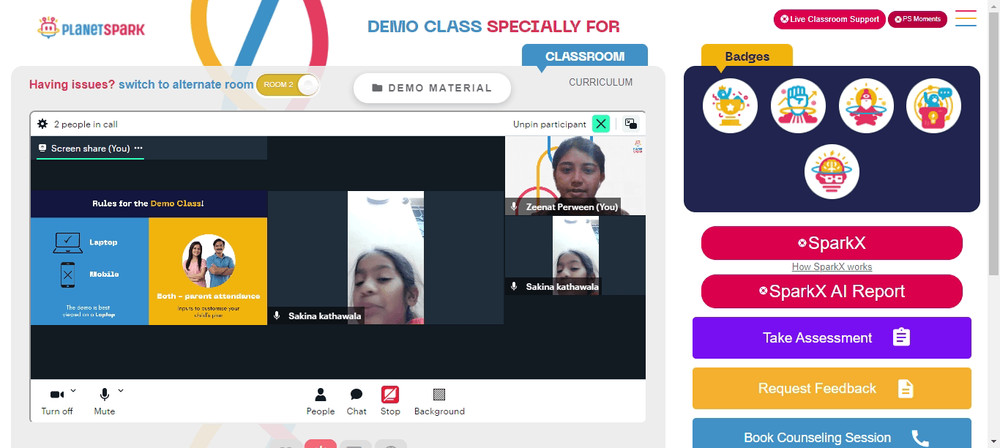Click the switch to alternate room text

[186, 85]
